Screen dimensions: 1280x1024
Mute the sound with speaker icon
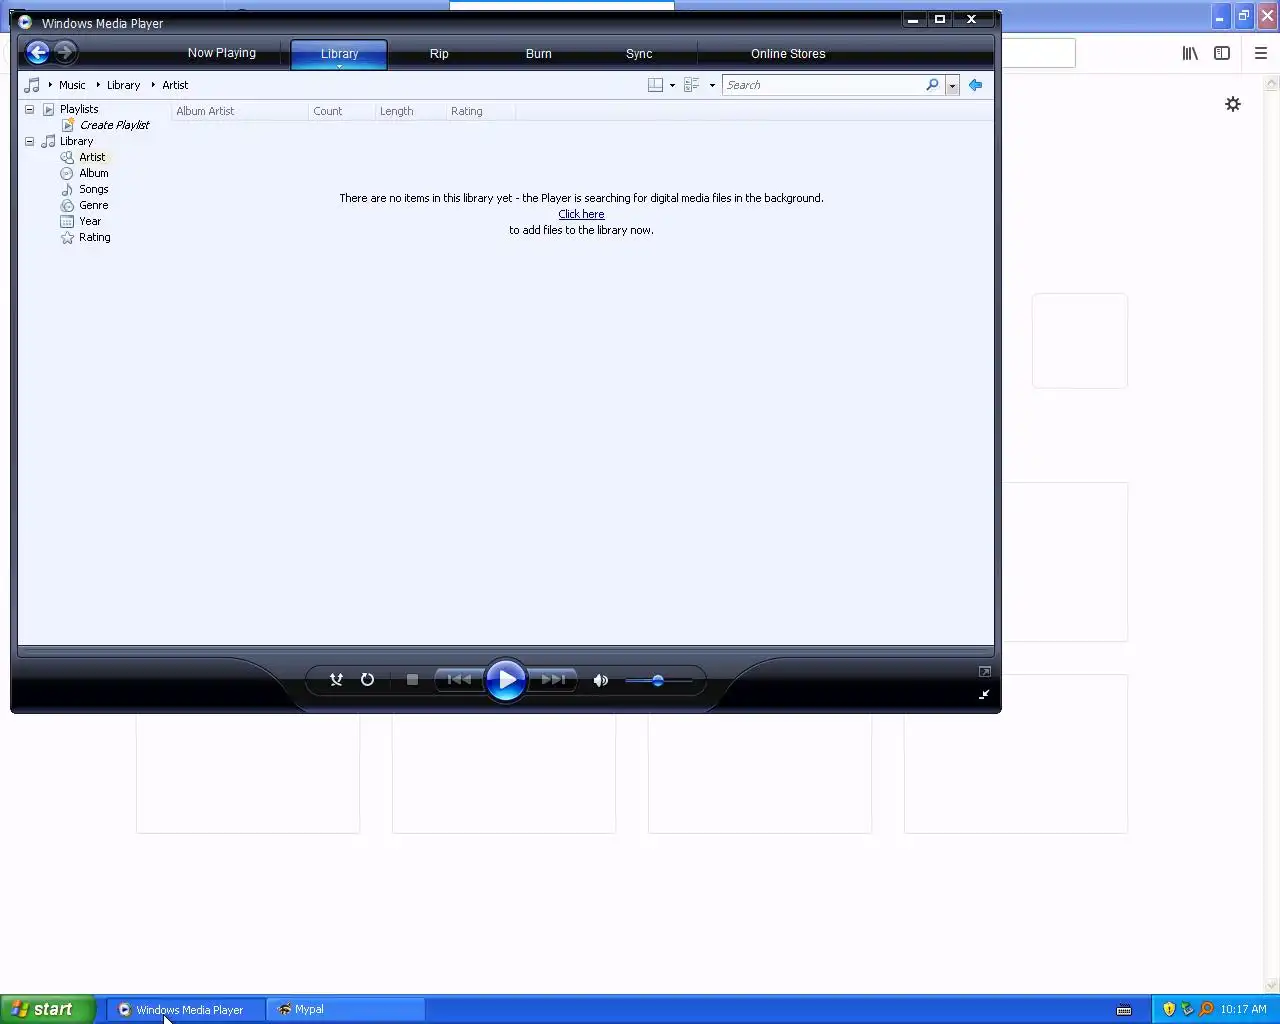pos(600,680)
